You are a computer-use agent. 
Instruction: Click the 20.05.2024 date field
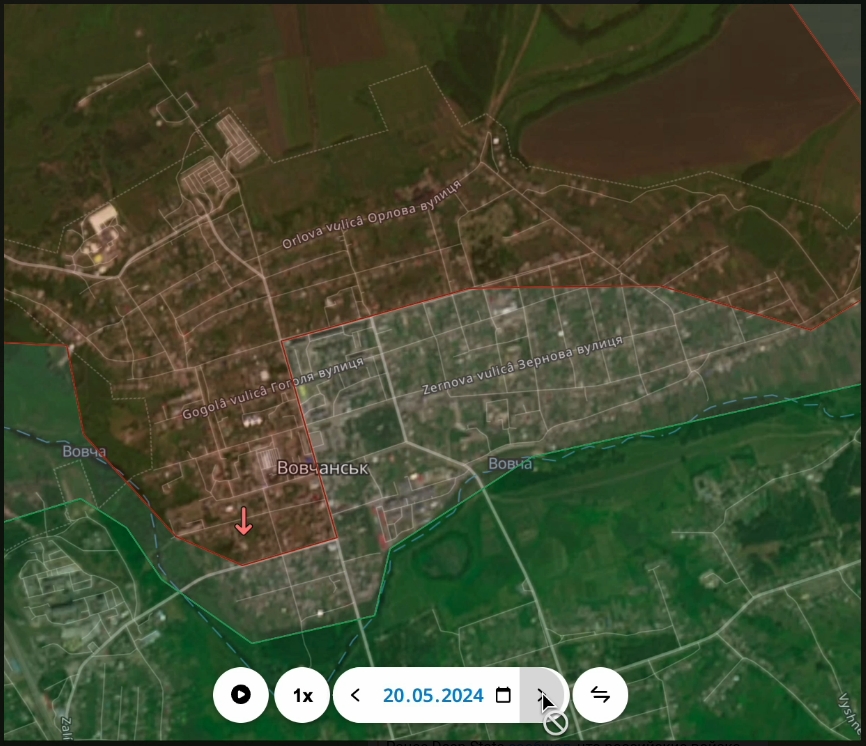click(x=433, y=695)
